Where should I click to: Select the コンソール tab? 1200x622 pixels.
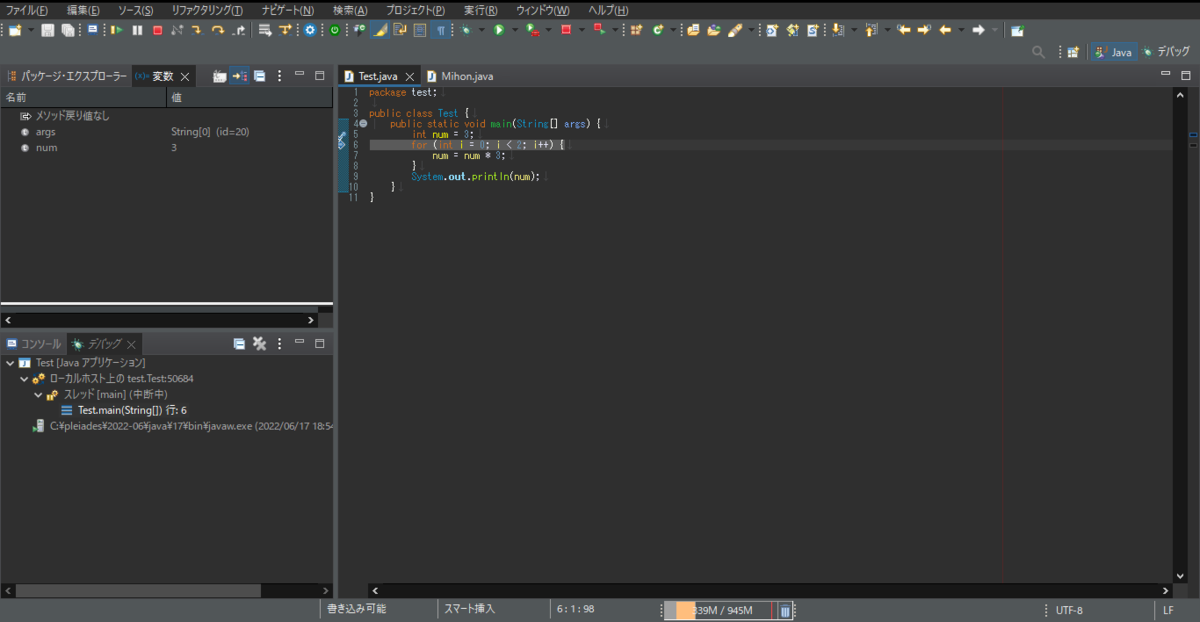click(x=34, y=343)
